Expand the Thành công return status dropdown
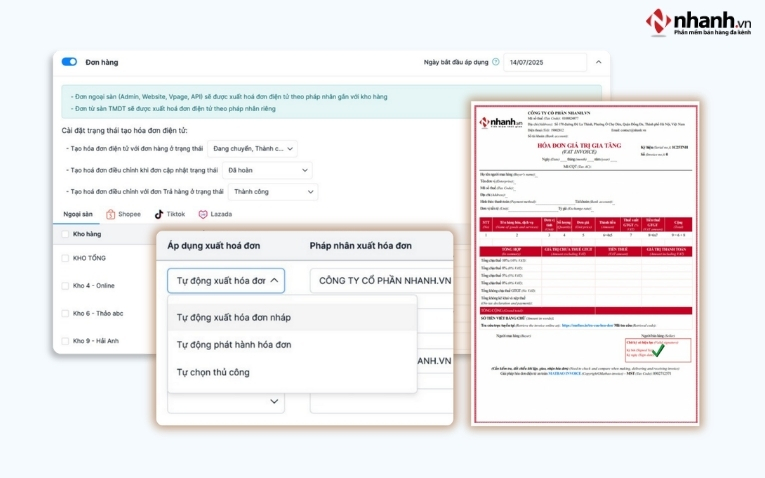This screenshot has height=478, width=765. [x=271, y=192]
